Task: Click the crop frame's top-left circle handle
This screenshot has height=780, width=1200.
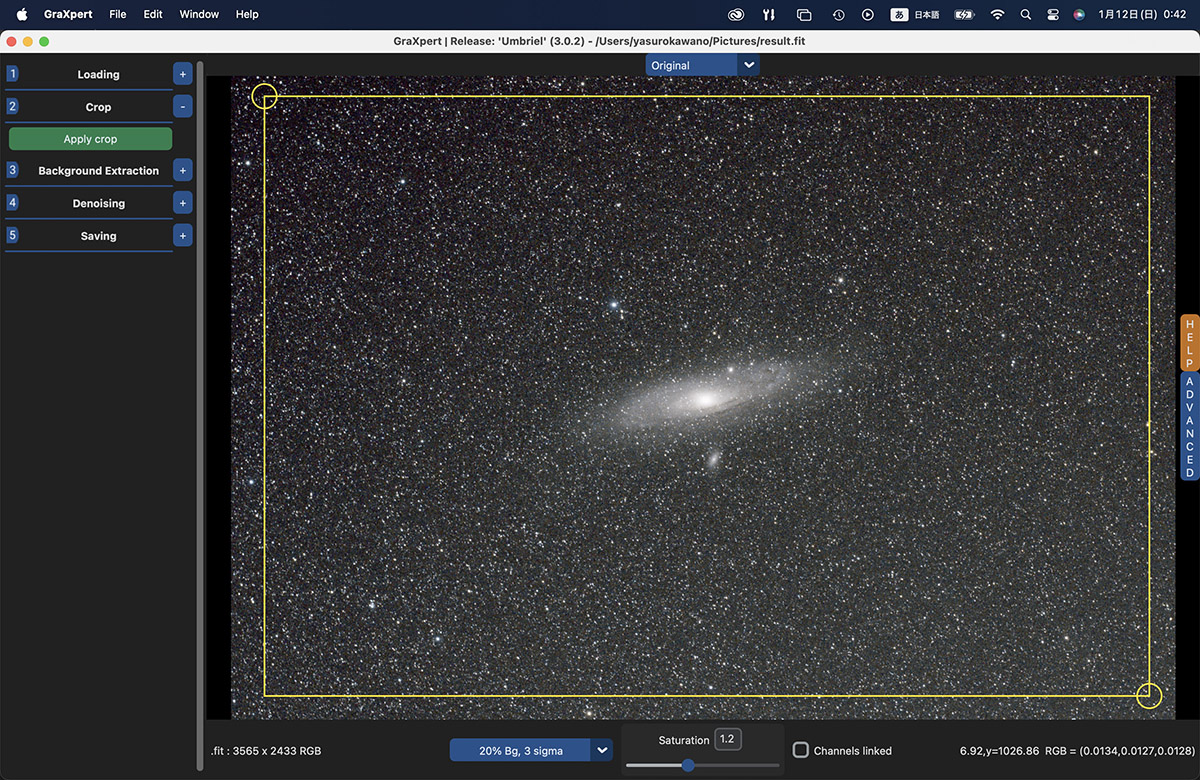Action: (264, 96)
